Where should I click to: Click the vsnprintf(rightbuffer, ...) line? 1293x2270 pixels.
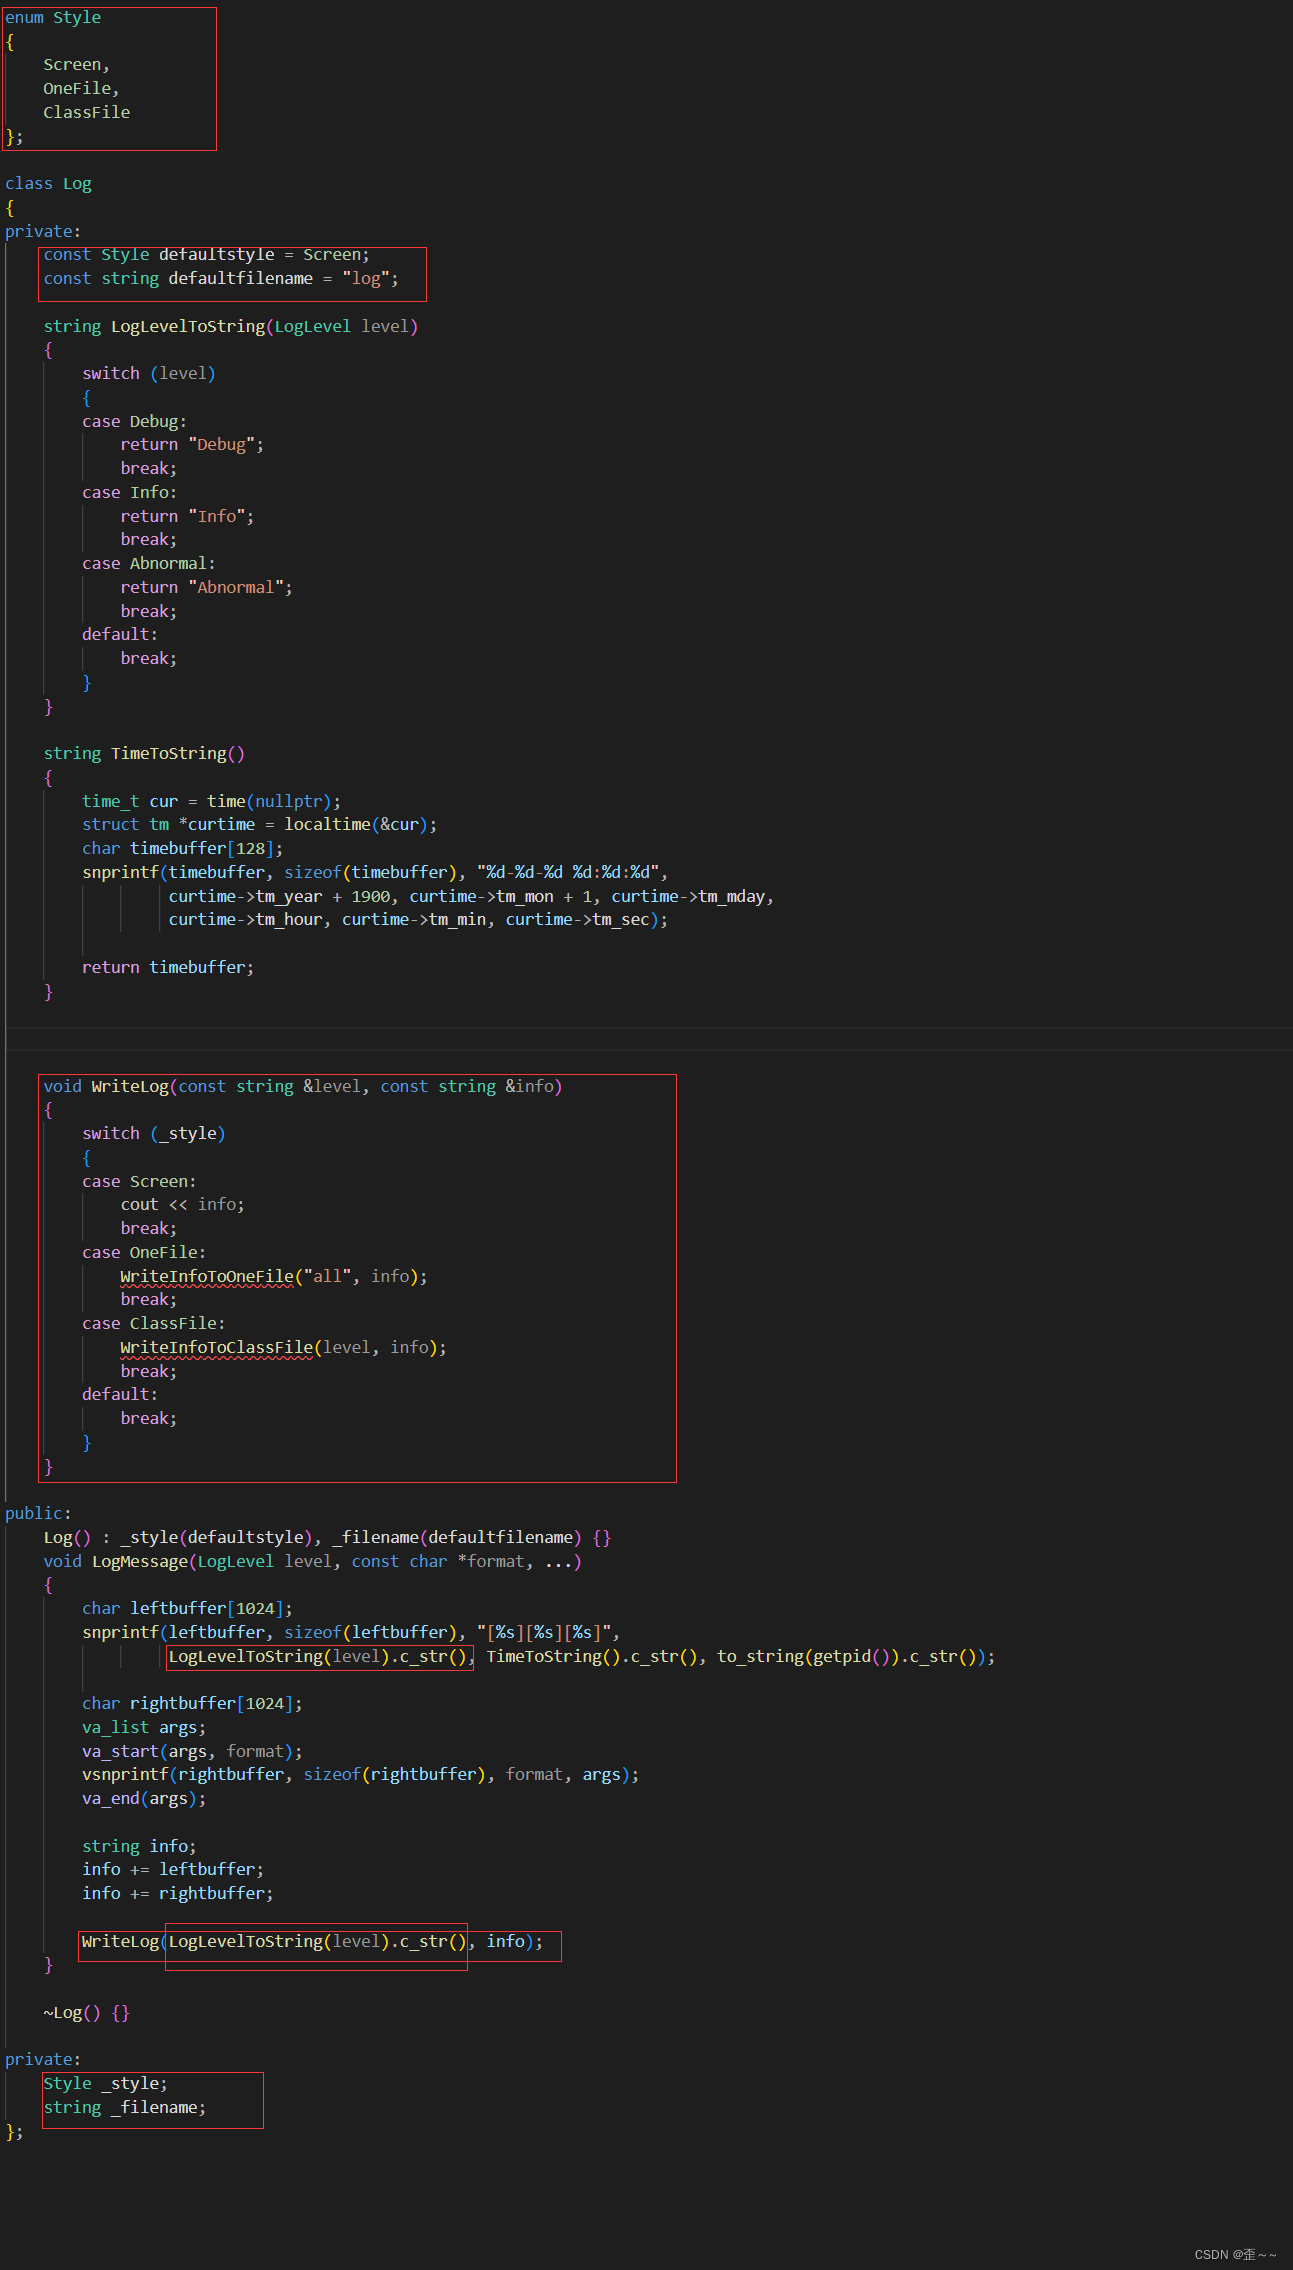[360, 1775]
